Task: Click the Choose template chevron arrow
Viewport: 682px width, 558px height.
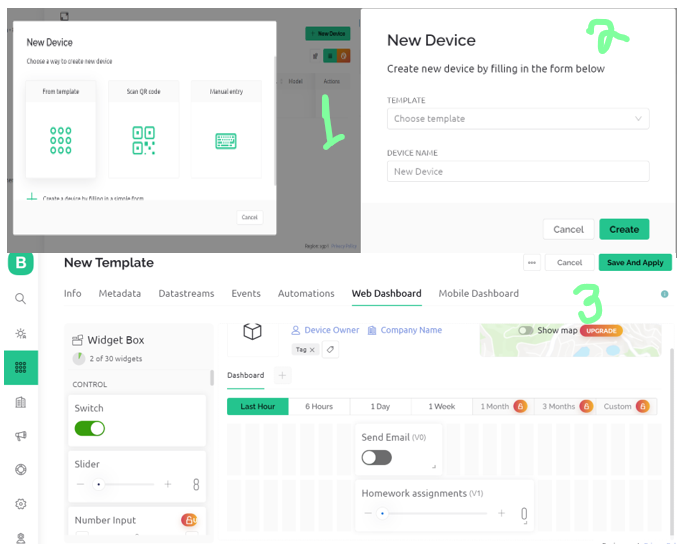Action: click(x=638, y=118)
